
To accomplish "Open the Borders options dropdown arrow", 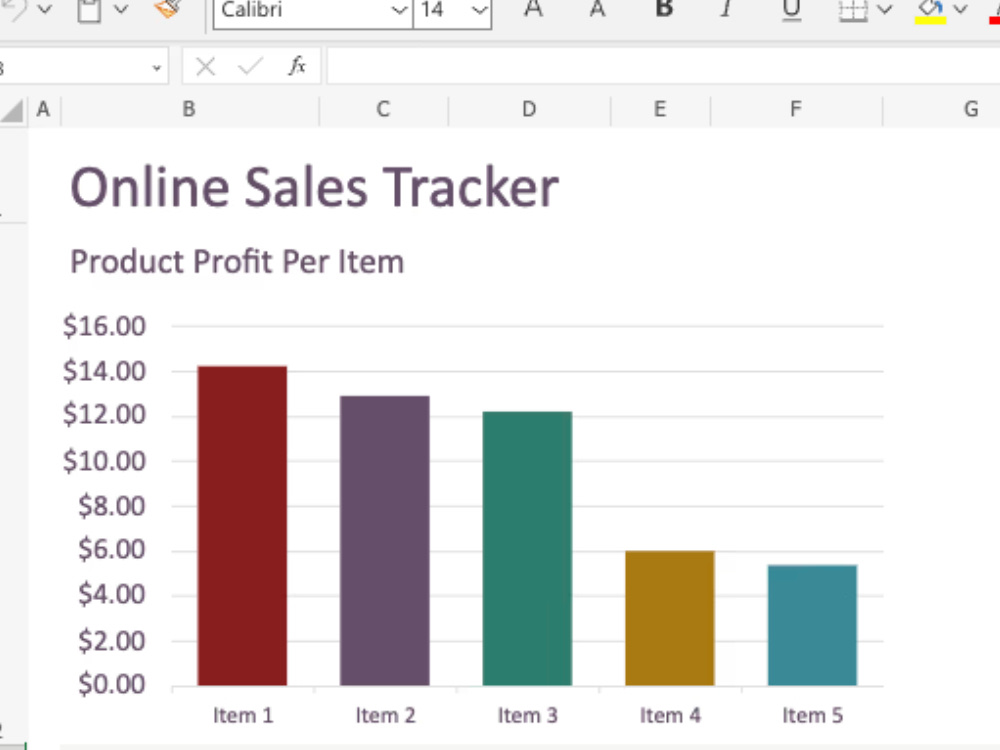I will (884, 9).
